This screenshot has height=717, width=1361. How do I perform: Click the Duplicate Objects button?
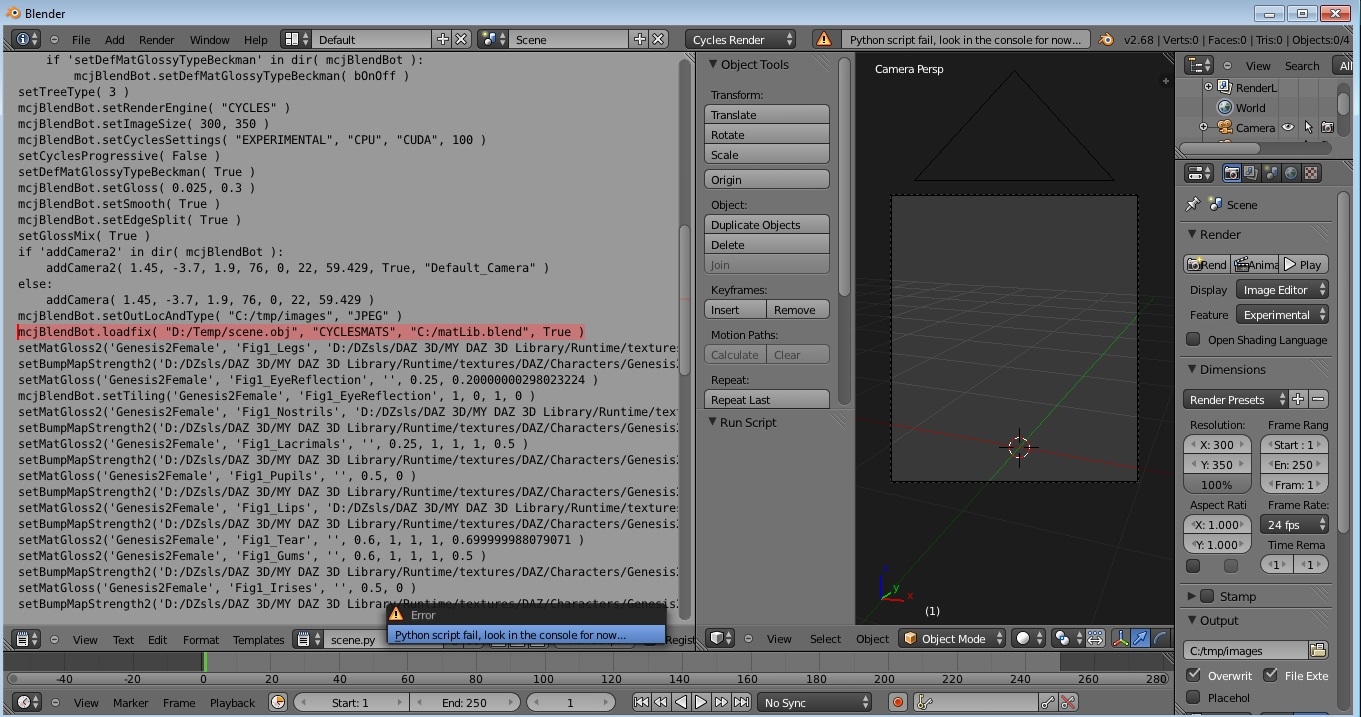pos(766,225)
